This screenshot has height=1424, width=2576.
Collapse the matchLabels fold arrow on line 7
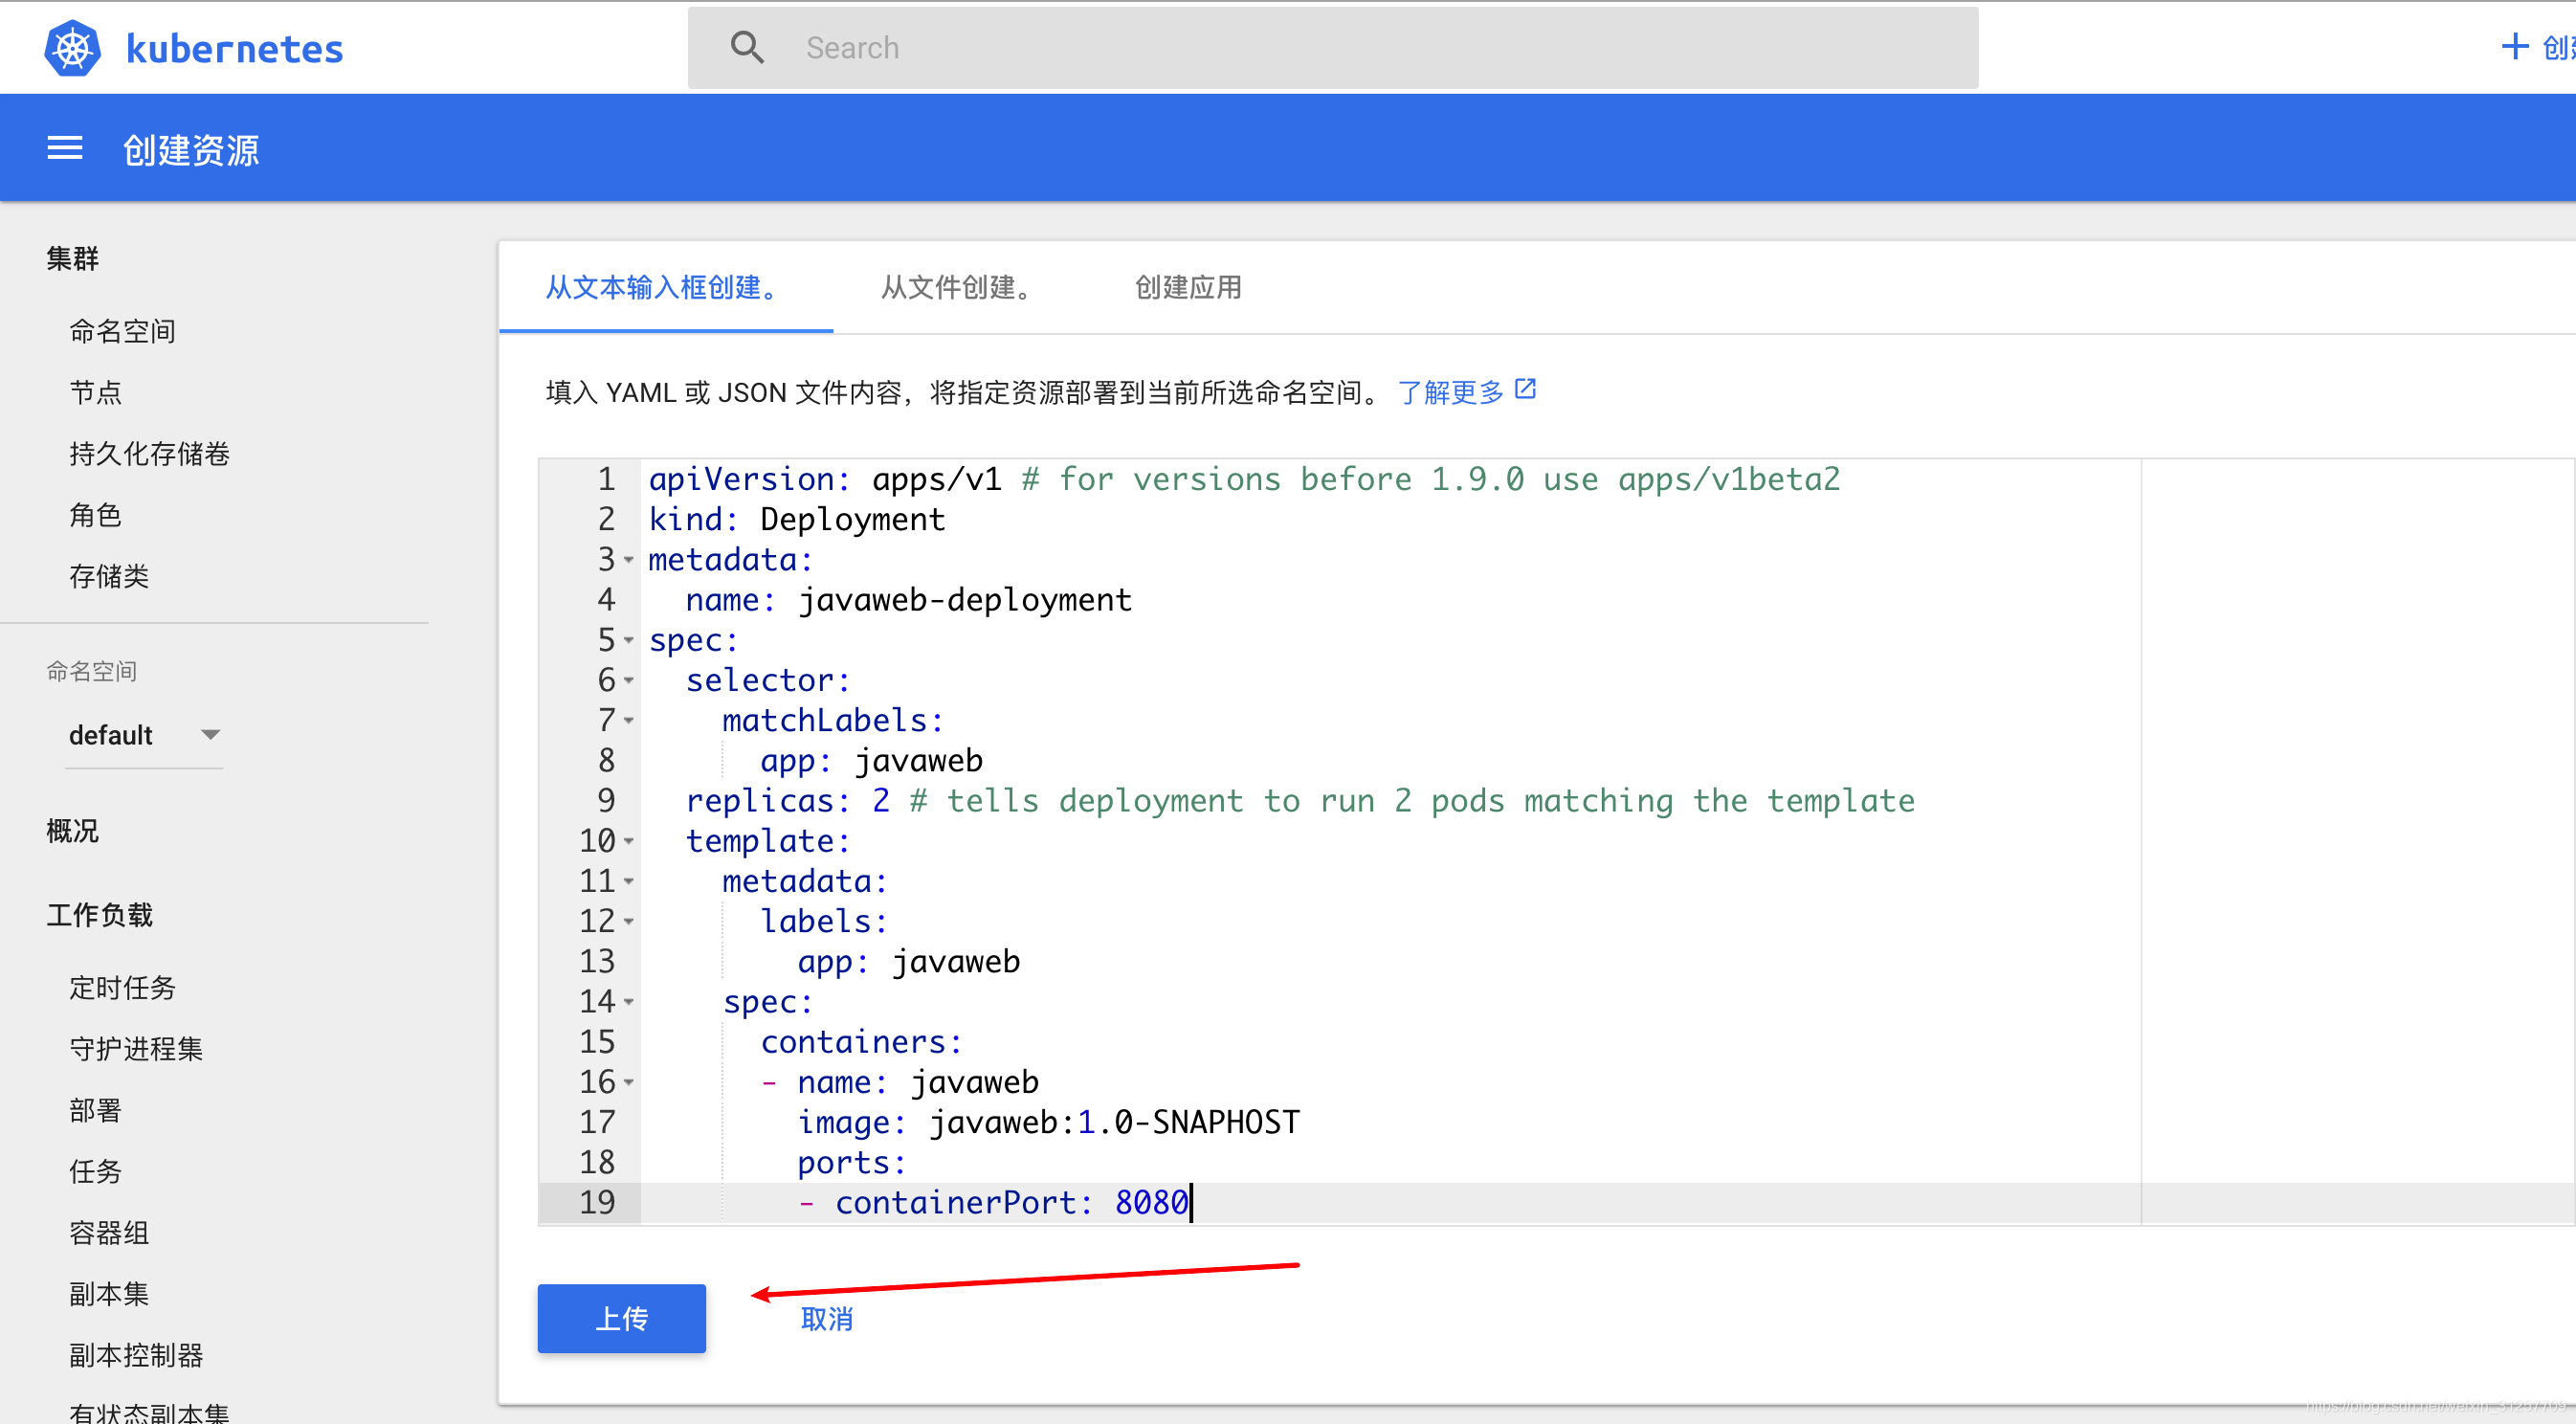(629, 720)
